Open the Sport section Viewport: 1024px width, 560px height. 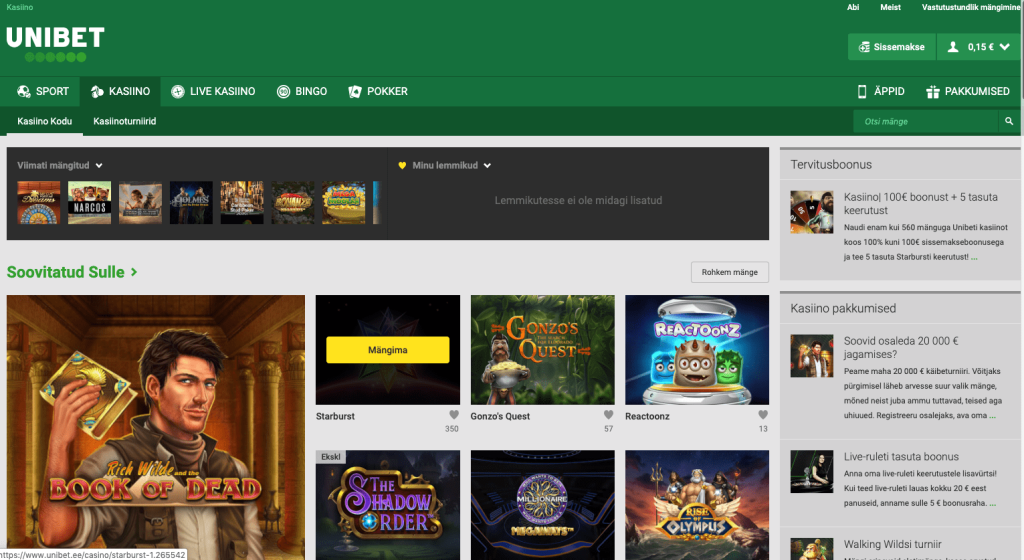pyautogui.click(x=42, y=91)
